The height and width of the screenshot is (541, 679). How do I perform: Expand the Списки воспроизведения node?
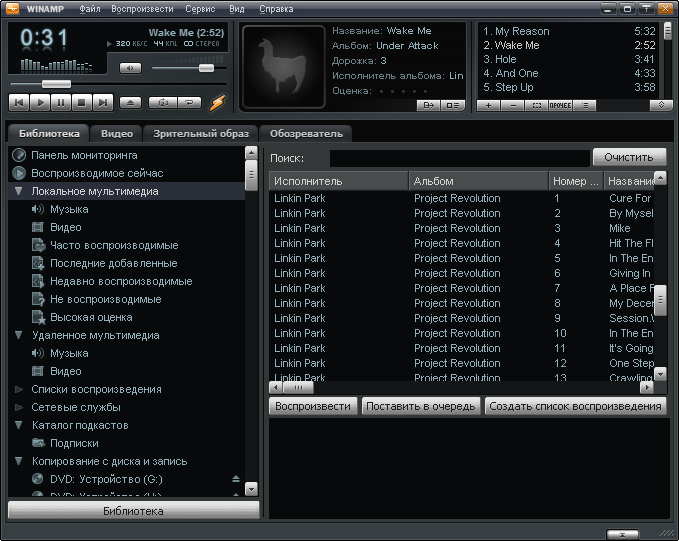click(19, 389)
